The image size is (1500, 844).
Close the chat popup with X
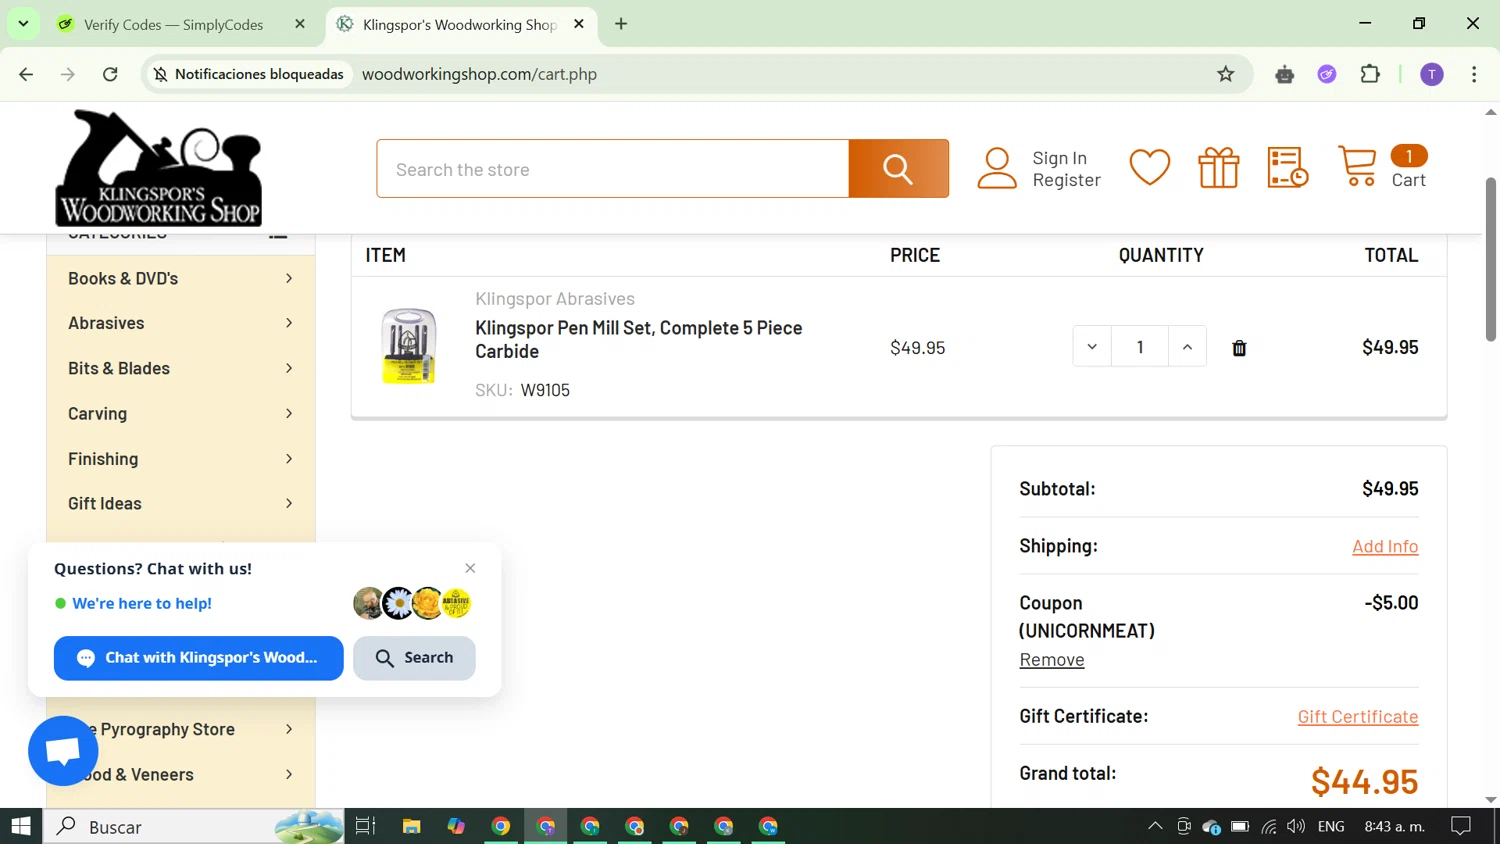pos(470,568)
